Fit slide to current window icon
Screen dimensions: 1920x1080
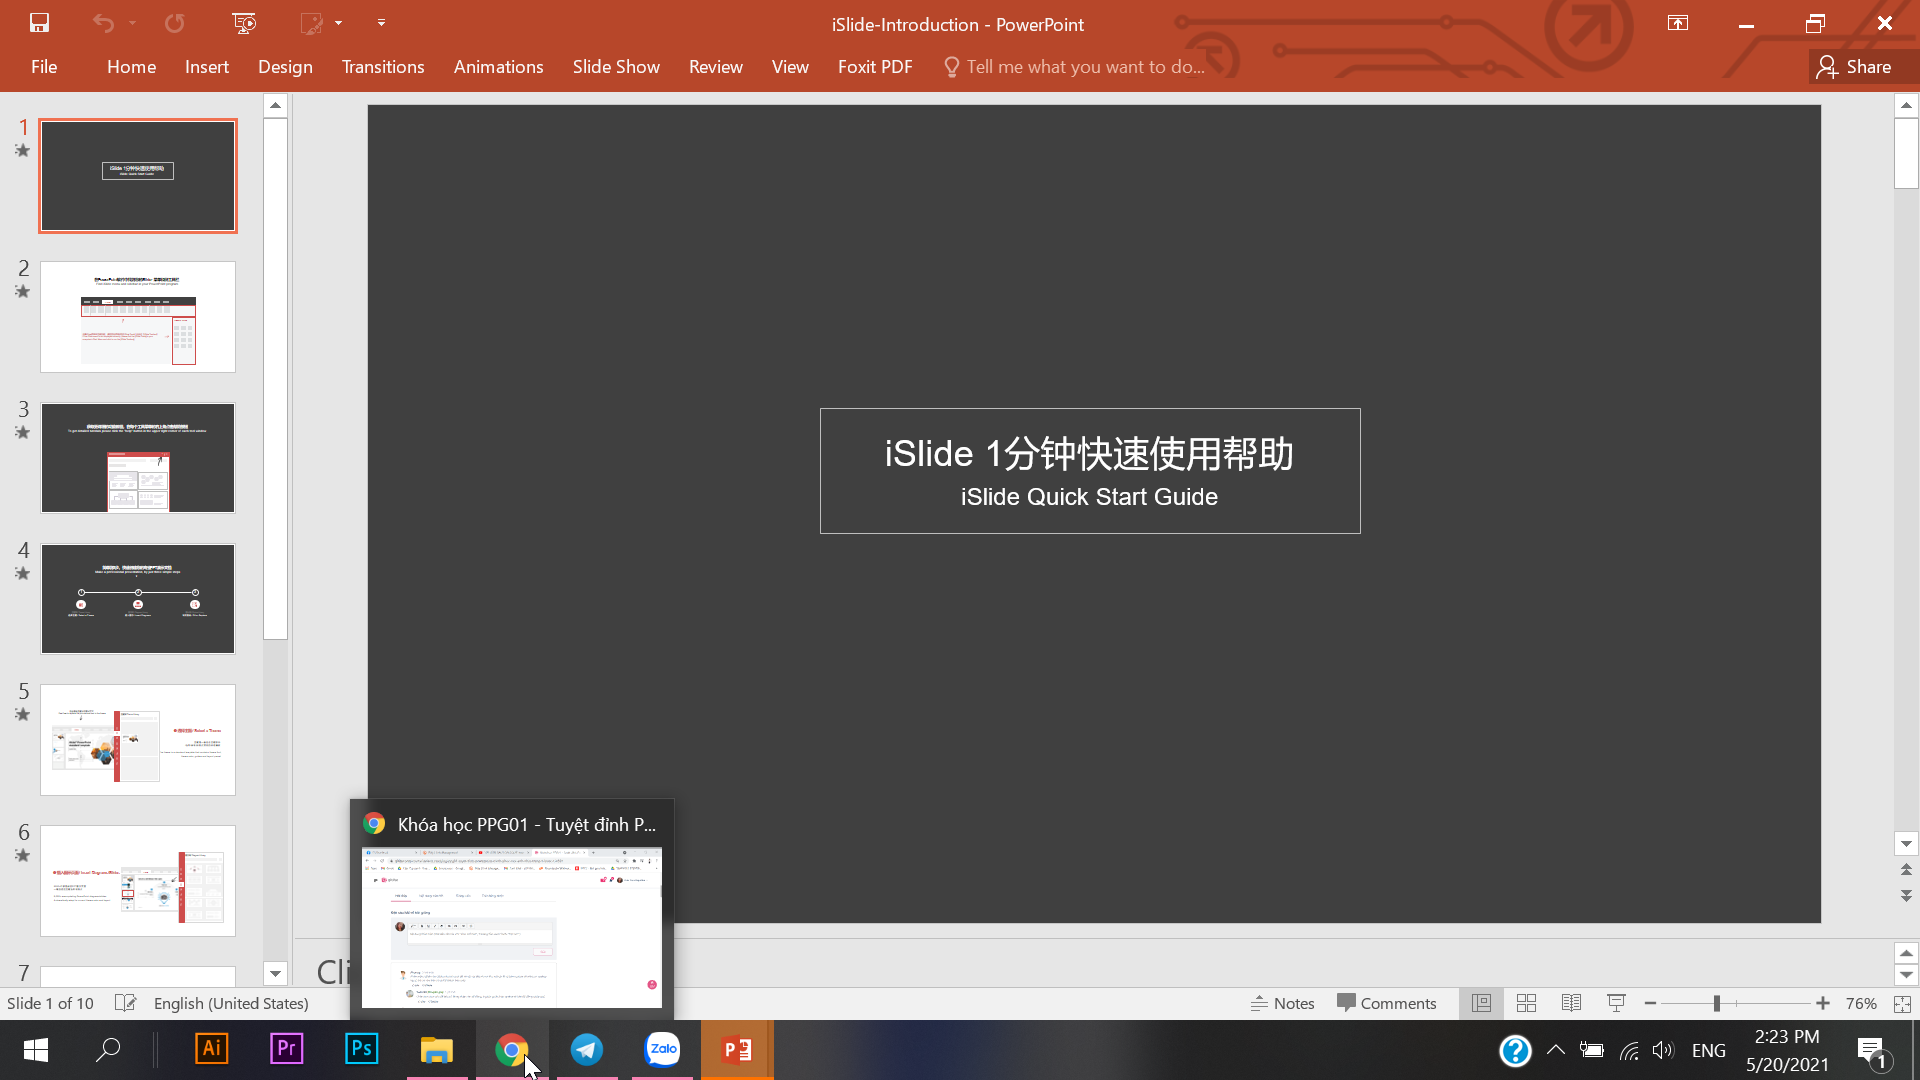tap(1902, 1003)
